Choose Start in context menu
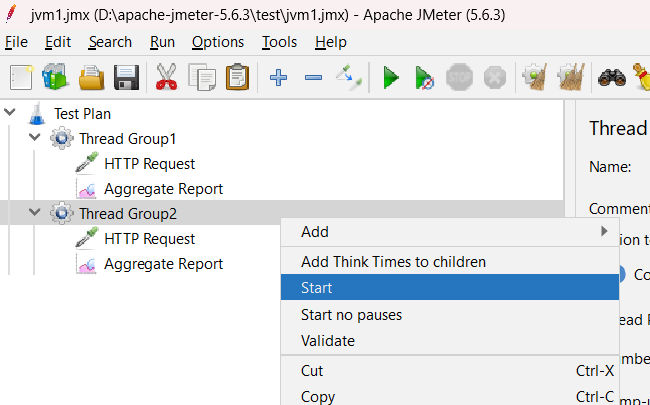Screen dimensions: 650x405 click(x=450, y=288)
